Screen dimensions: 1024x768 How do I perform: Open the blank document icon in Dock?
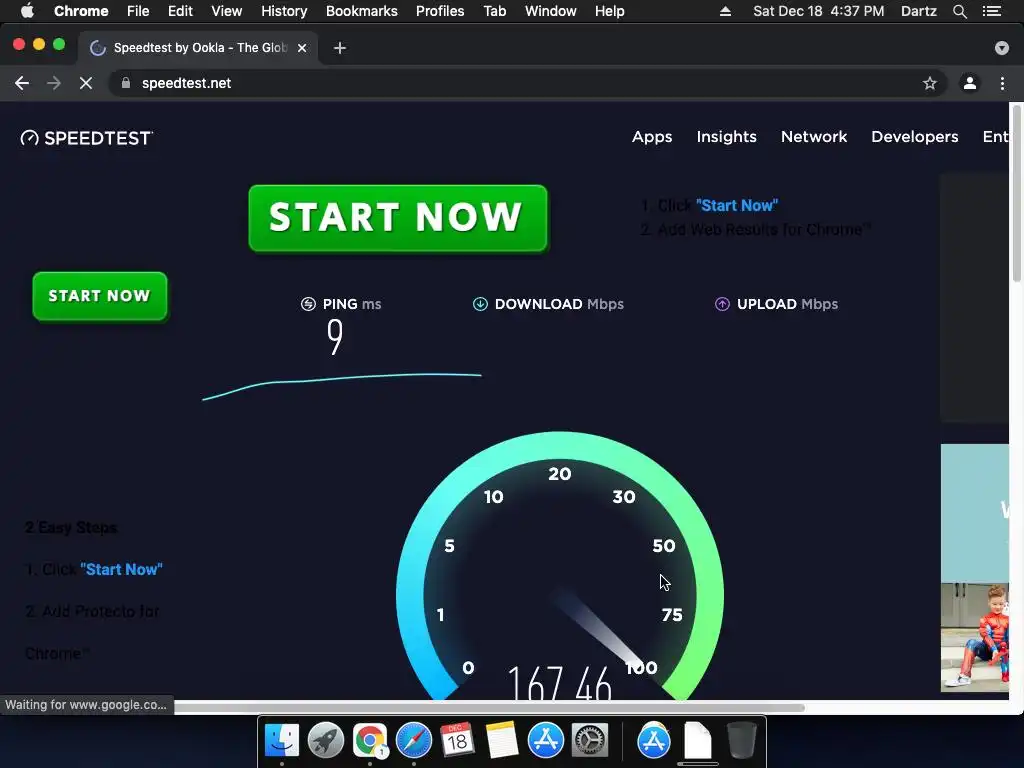coord(697,741)
